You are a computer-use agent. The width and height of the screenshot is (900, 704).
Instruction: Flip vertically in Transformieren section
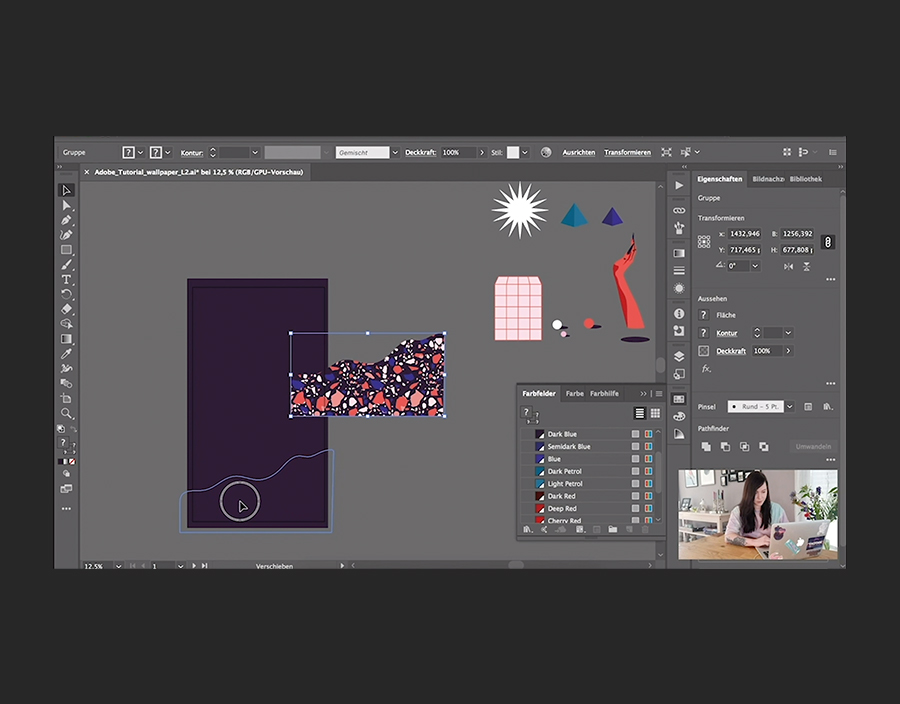806,266
